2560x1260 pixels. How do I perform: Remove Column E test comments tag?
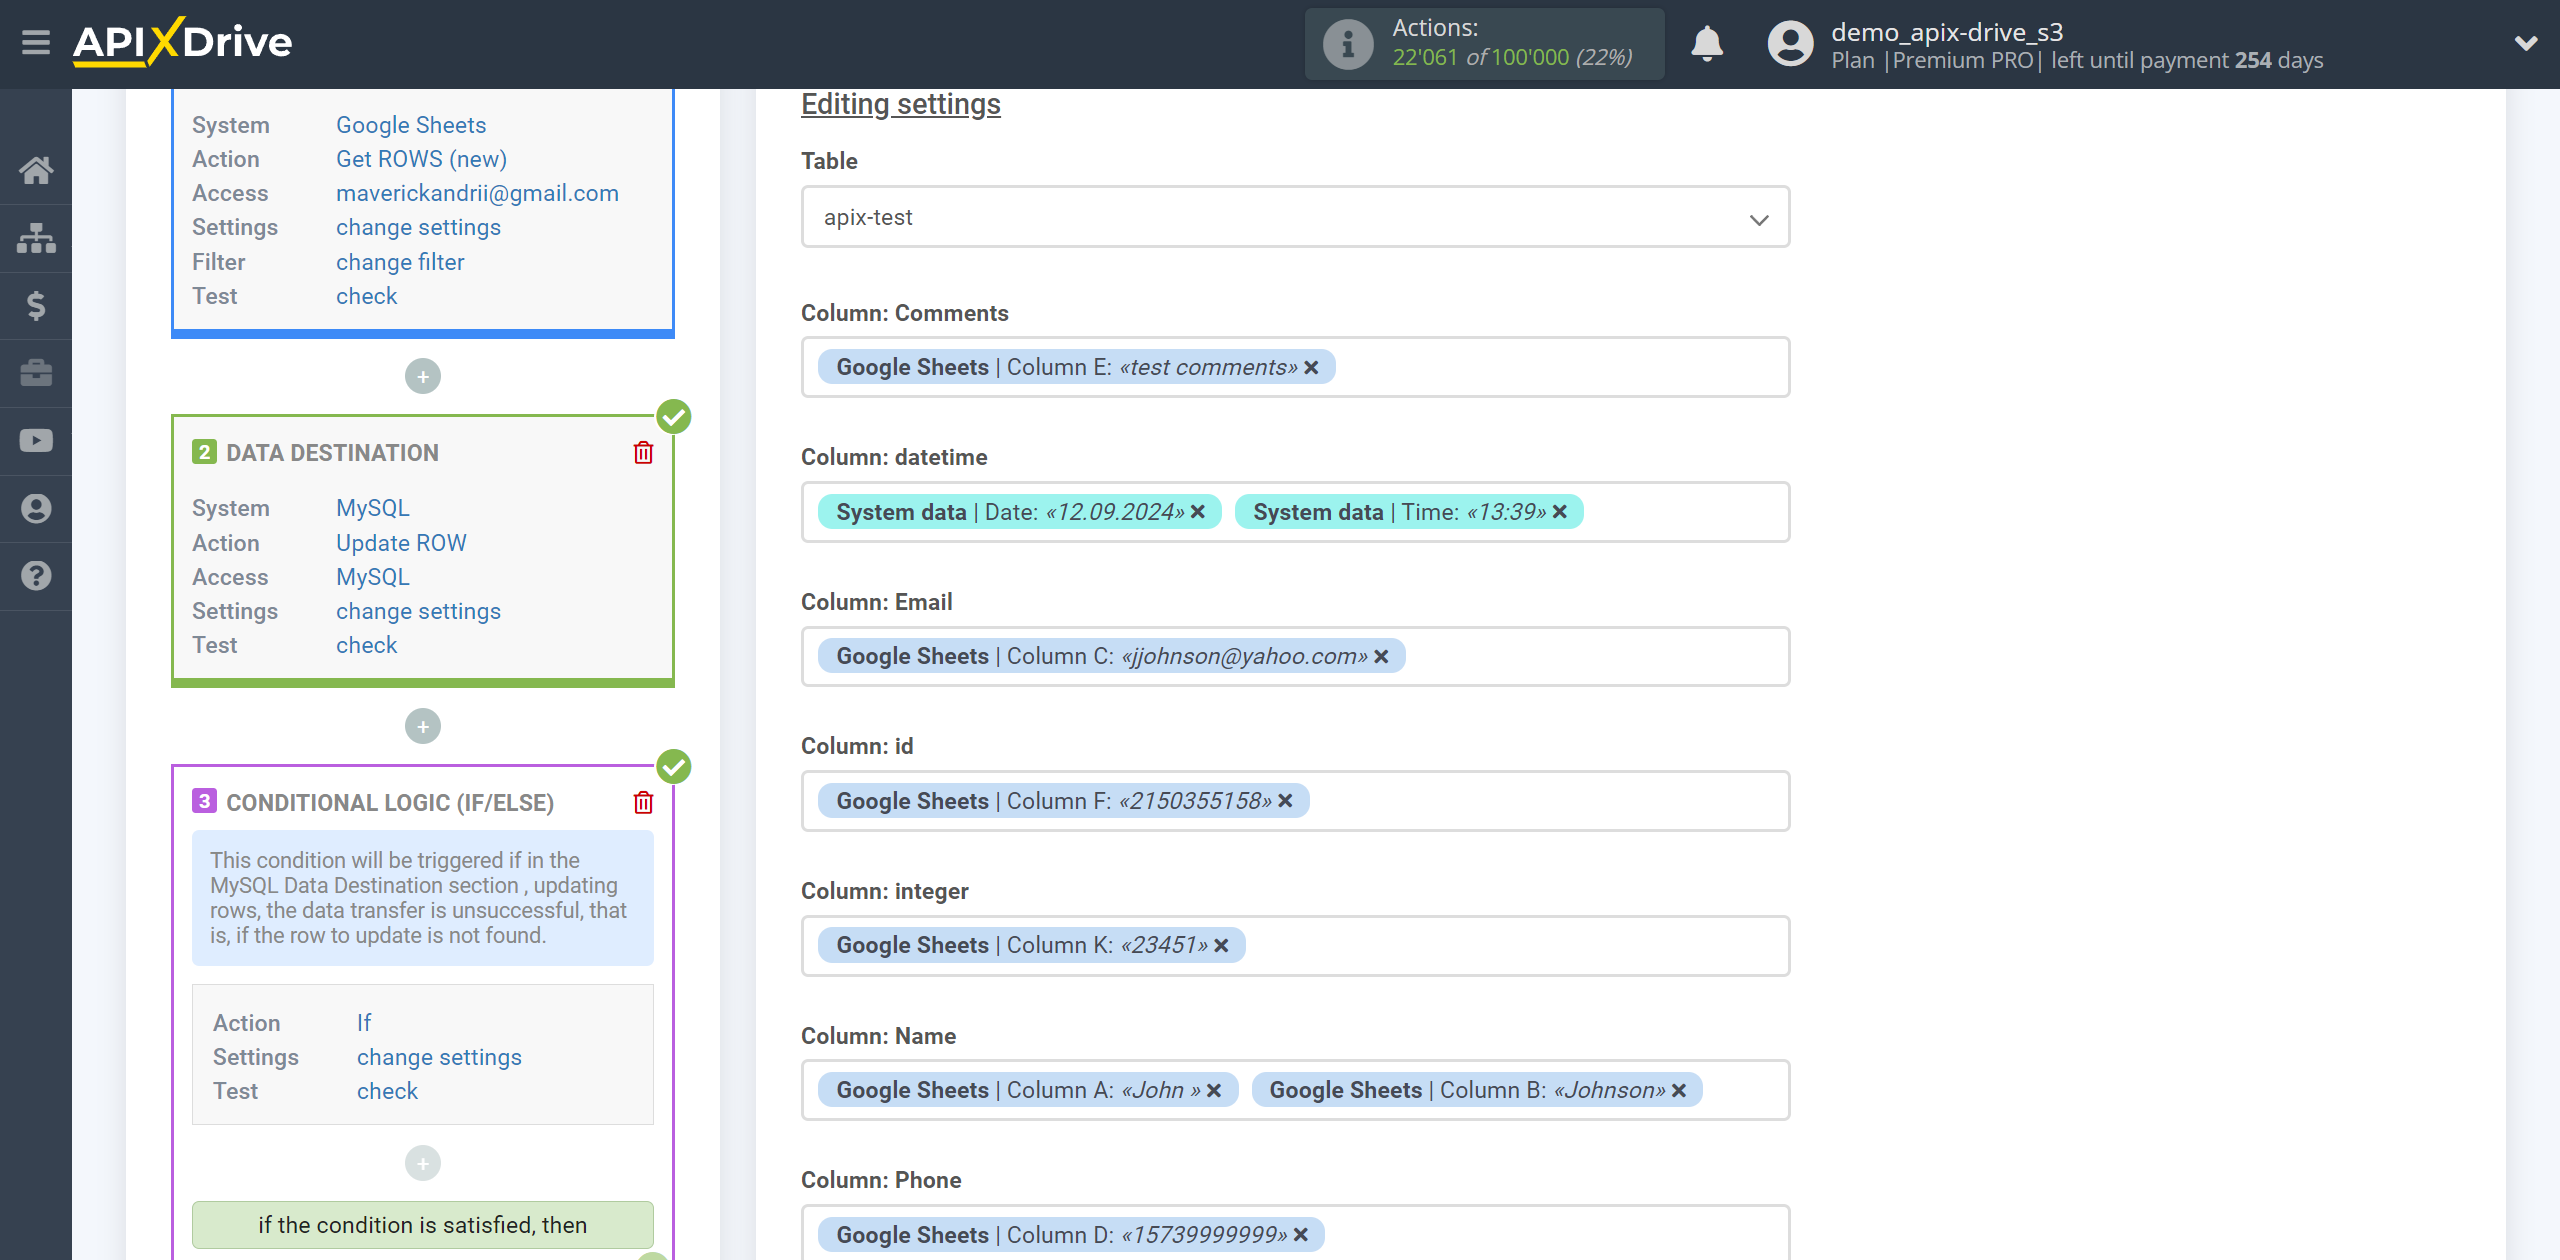click(x=1311, y=368)
